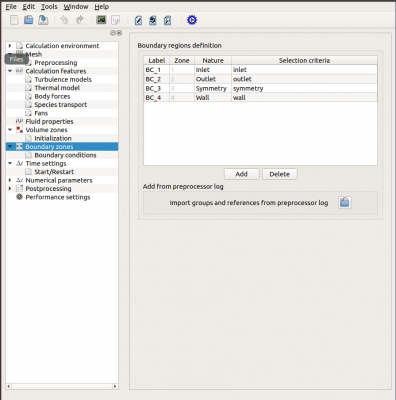396x400 pixels.
Task: Open the File menu
Action: 11,7
